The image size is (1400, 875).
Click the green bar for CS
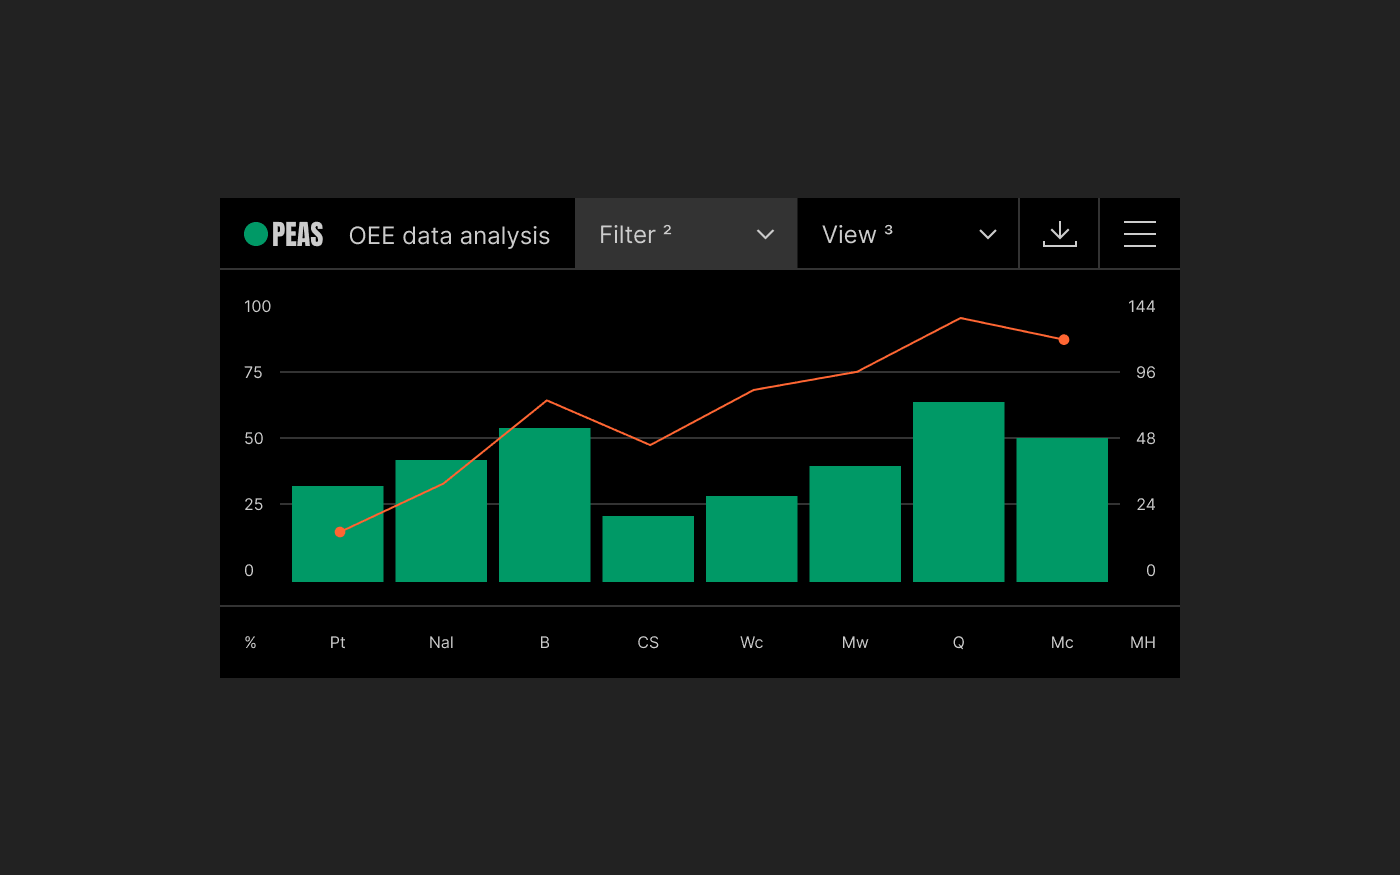tap(648, 549)
